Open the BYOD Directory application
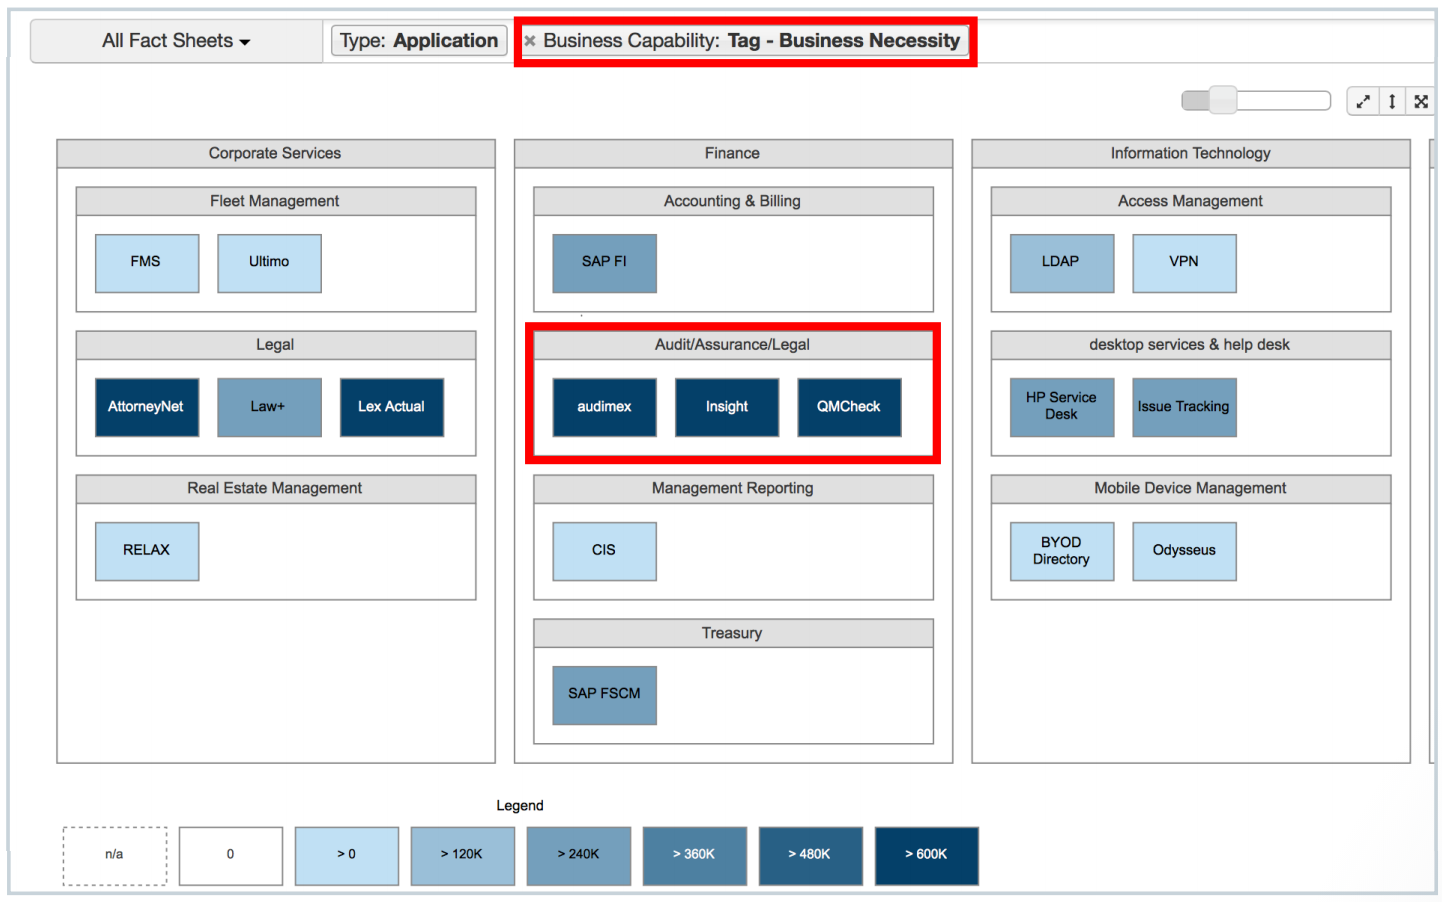Viewport: 1442px width, 902px height. coord(1062,551)
